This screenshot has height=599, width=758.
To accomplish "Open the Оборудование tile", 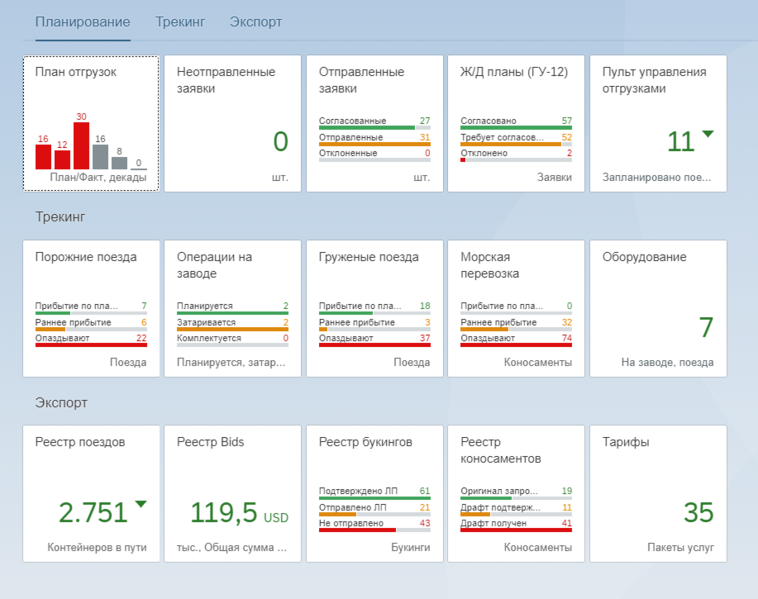I will (658, 308).
